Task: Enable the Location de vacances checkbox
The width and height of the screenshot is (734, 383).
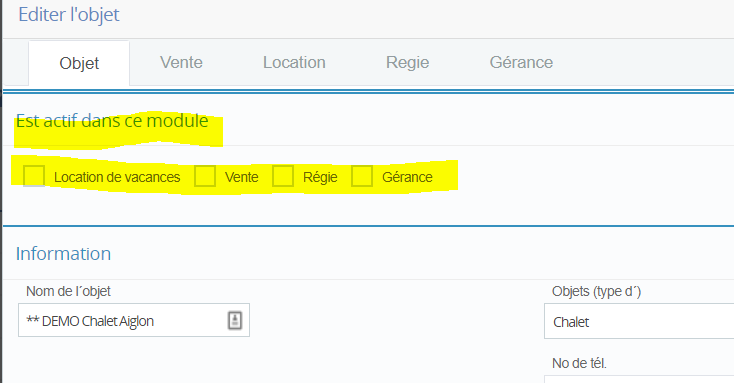Action: pyautogui.click(x=34, y=177)
